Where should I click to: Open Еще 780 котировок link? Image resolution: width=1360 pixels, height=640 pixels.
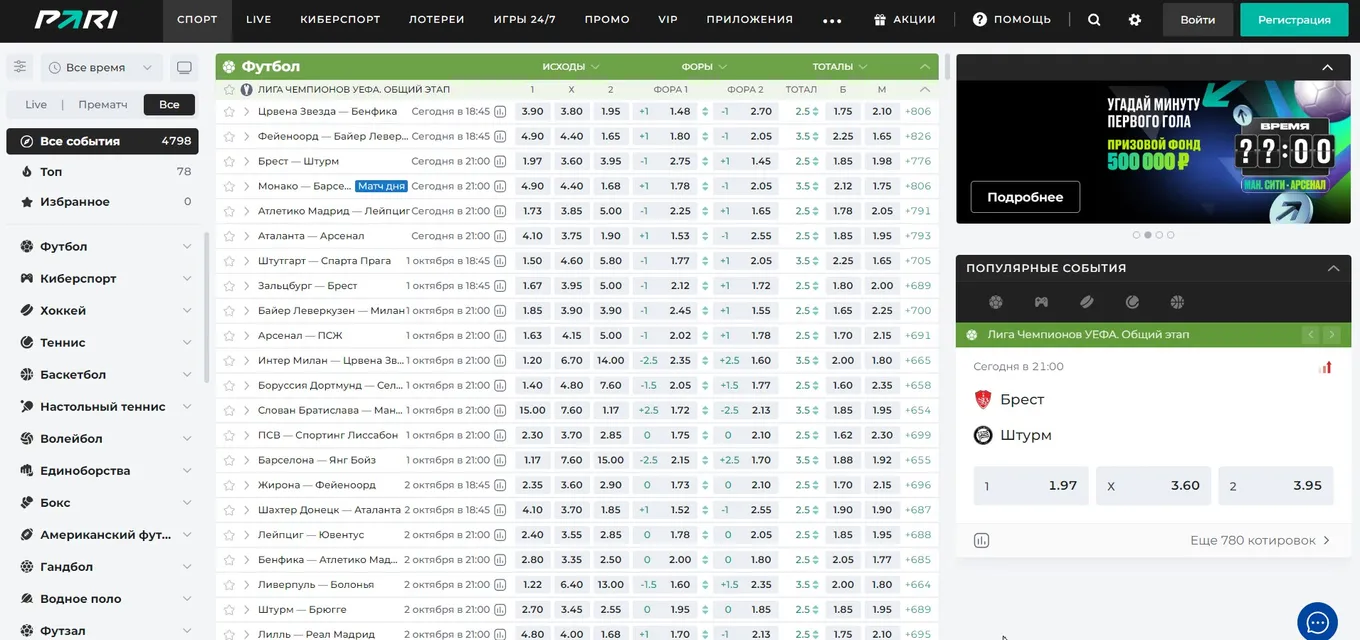click(x=1260, y=540)
